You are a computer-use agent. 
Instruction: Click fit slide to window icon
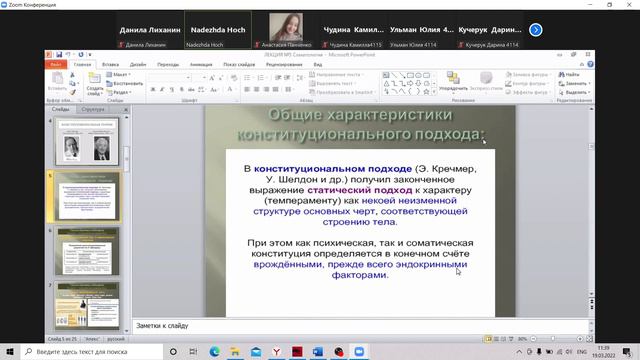coord(589,339)
